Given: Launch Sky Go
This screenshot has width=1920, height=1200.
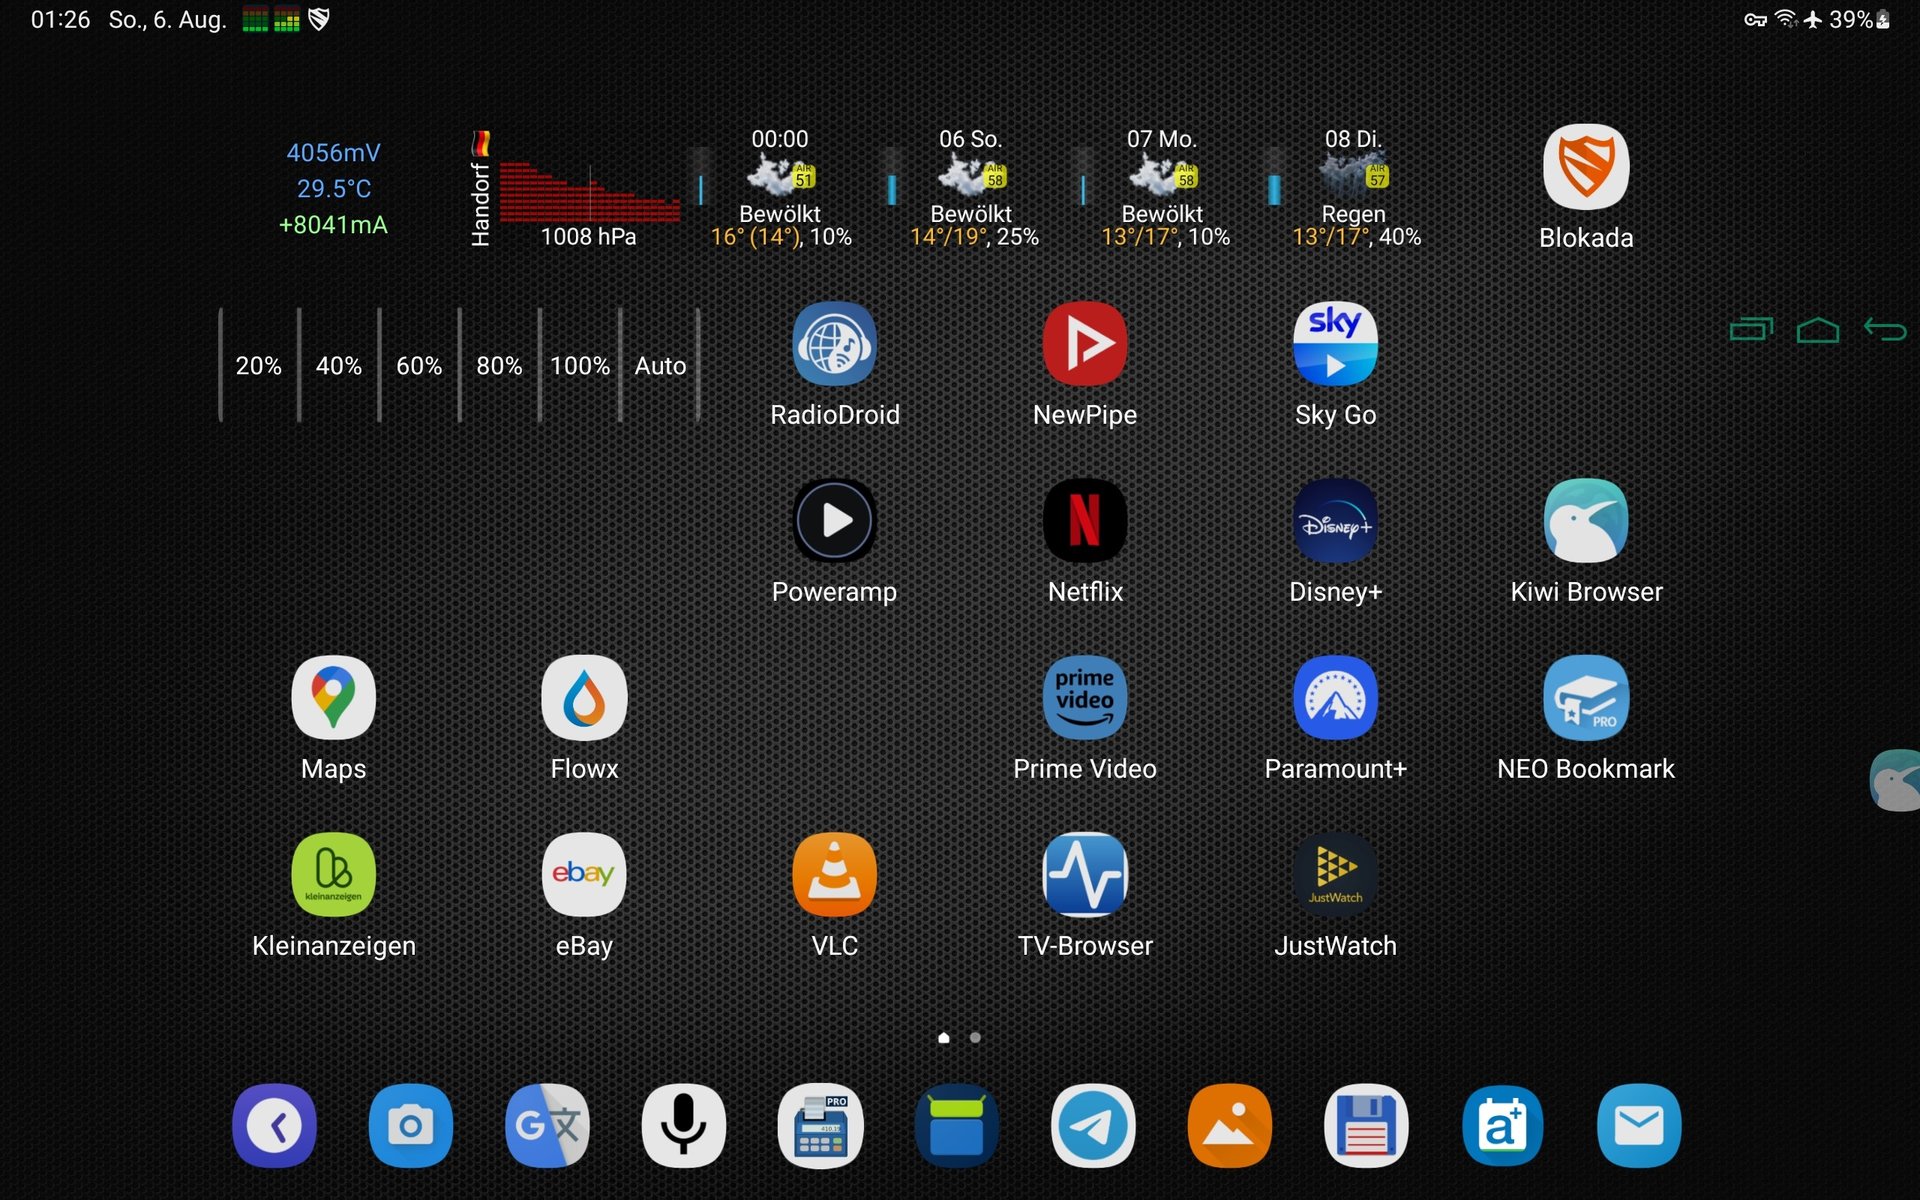Looking at the screenshot, I should (x=1335, y=344).
